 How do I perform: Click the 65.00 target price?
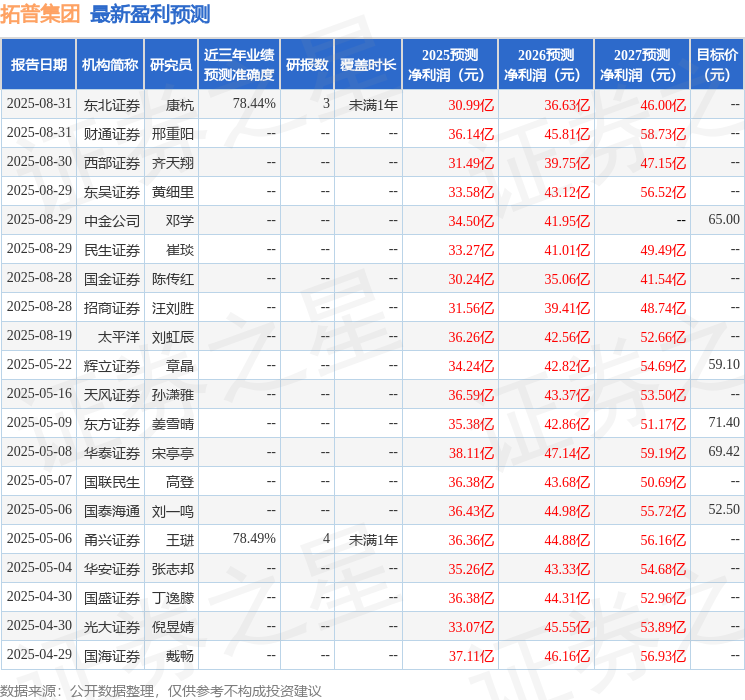point(724,220)
